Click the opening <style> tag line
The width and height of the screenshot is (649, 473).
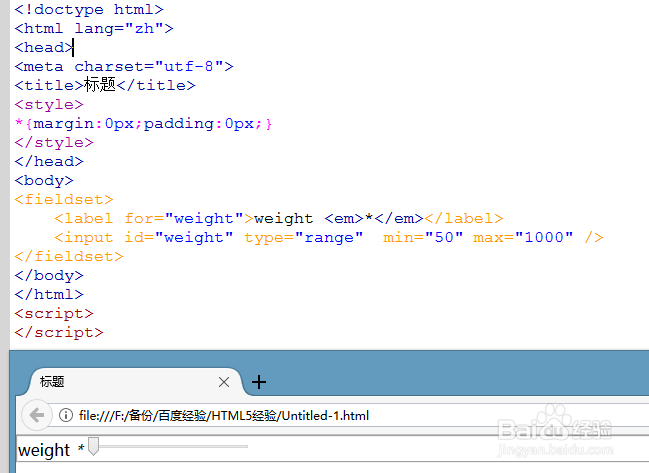[x=49, y=104]
